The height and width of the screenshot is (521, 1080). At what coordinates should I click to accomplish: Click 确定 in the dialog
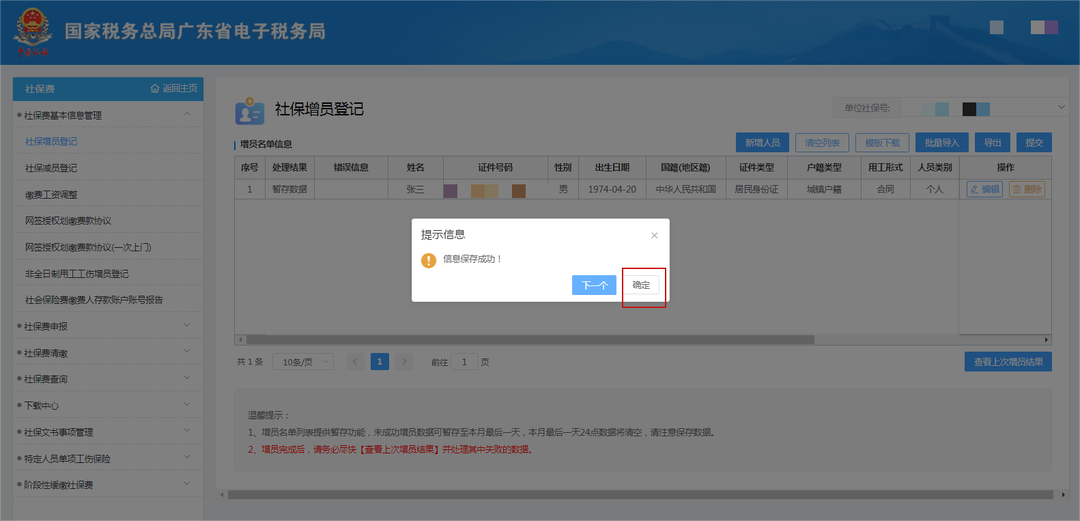[641, 285]
